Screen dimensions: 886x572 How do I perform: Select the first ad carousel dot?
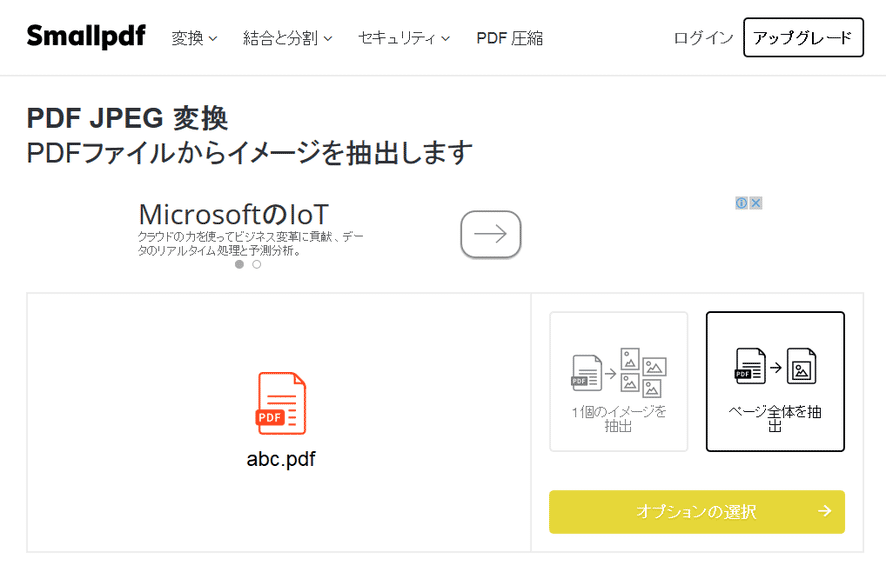240,264
